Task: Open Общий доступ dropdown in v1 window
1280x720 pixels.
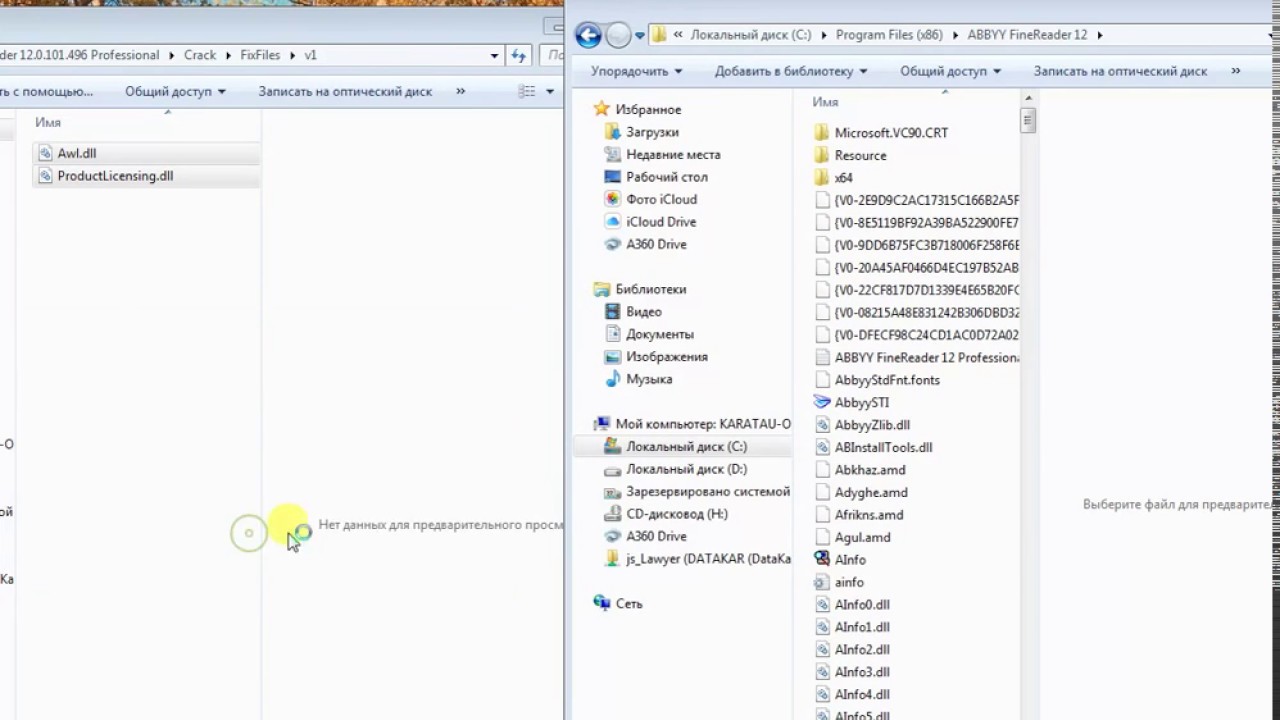Action: tap(175, 91)
